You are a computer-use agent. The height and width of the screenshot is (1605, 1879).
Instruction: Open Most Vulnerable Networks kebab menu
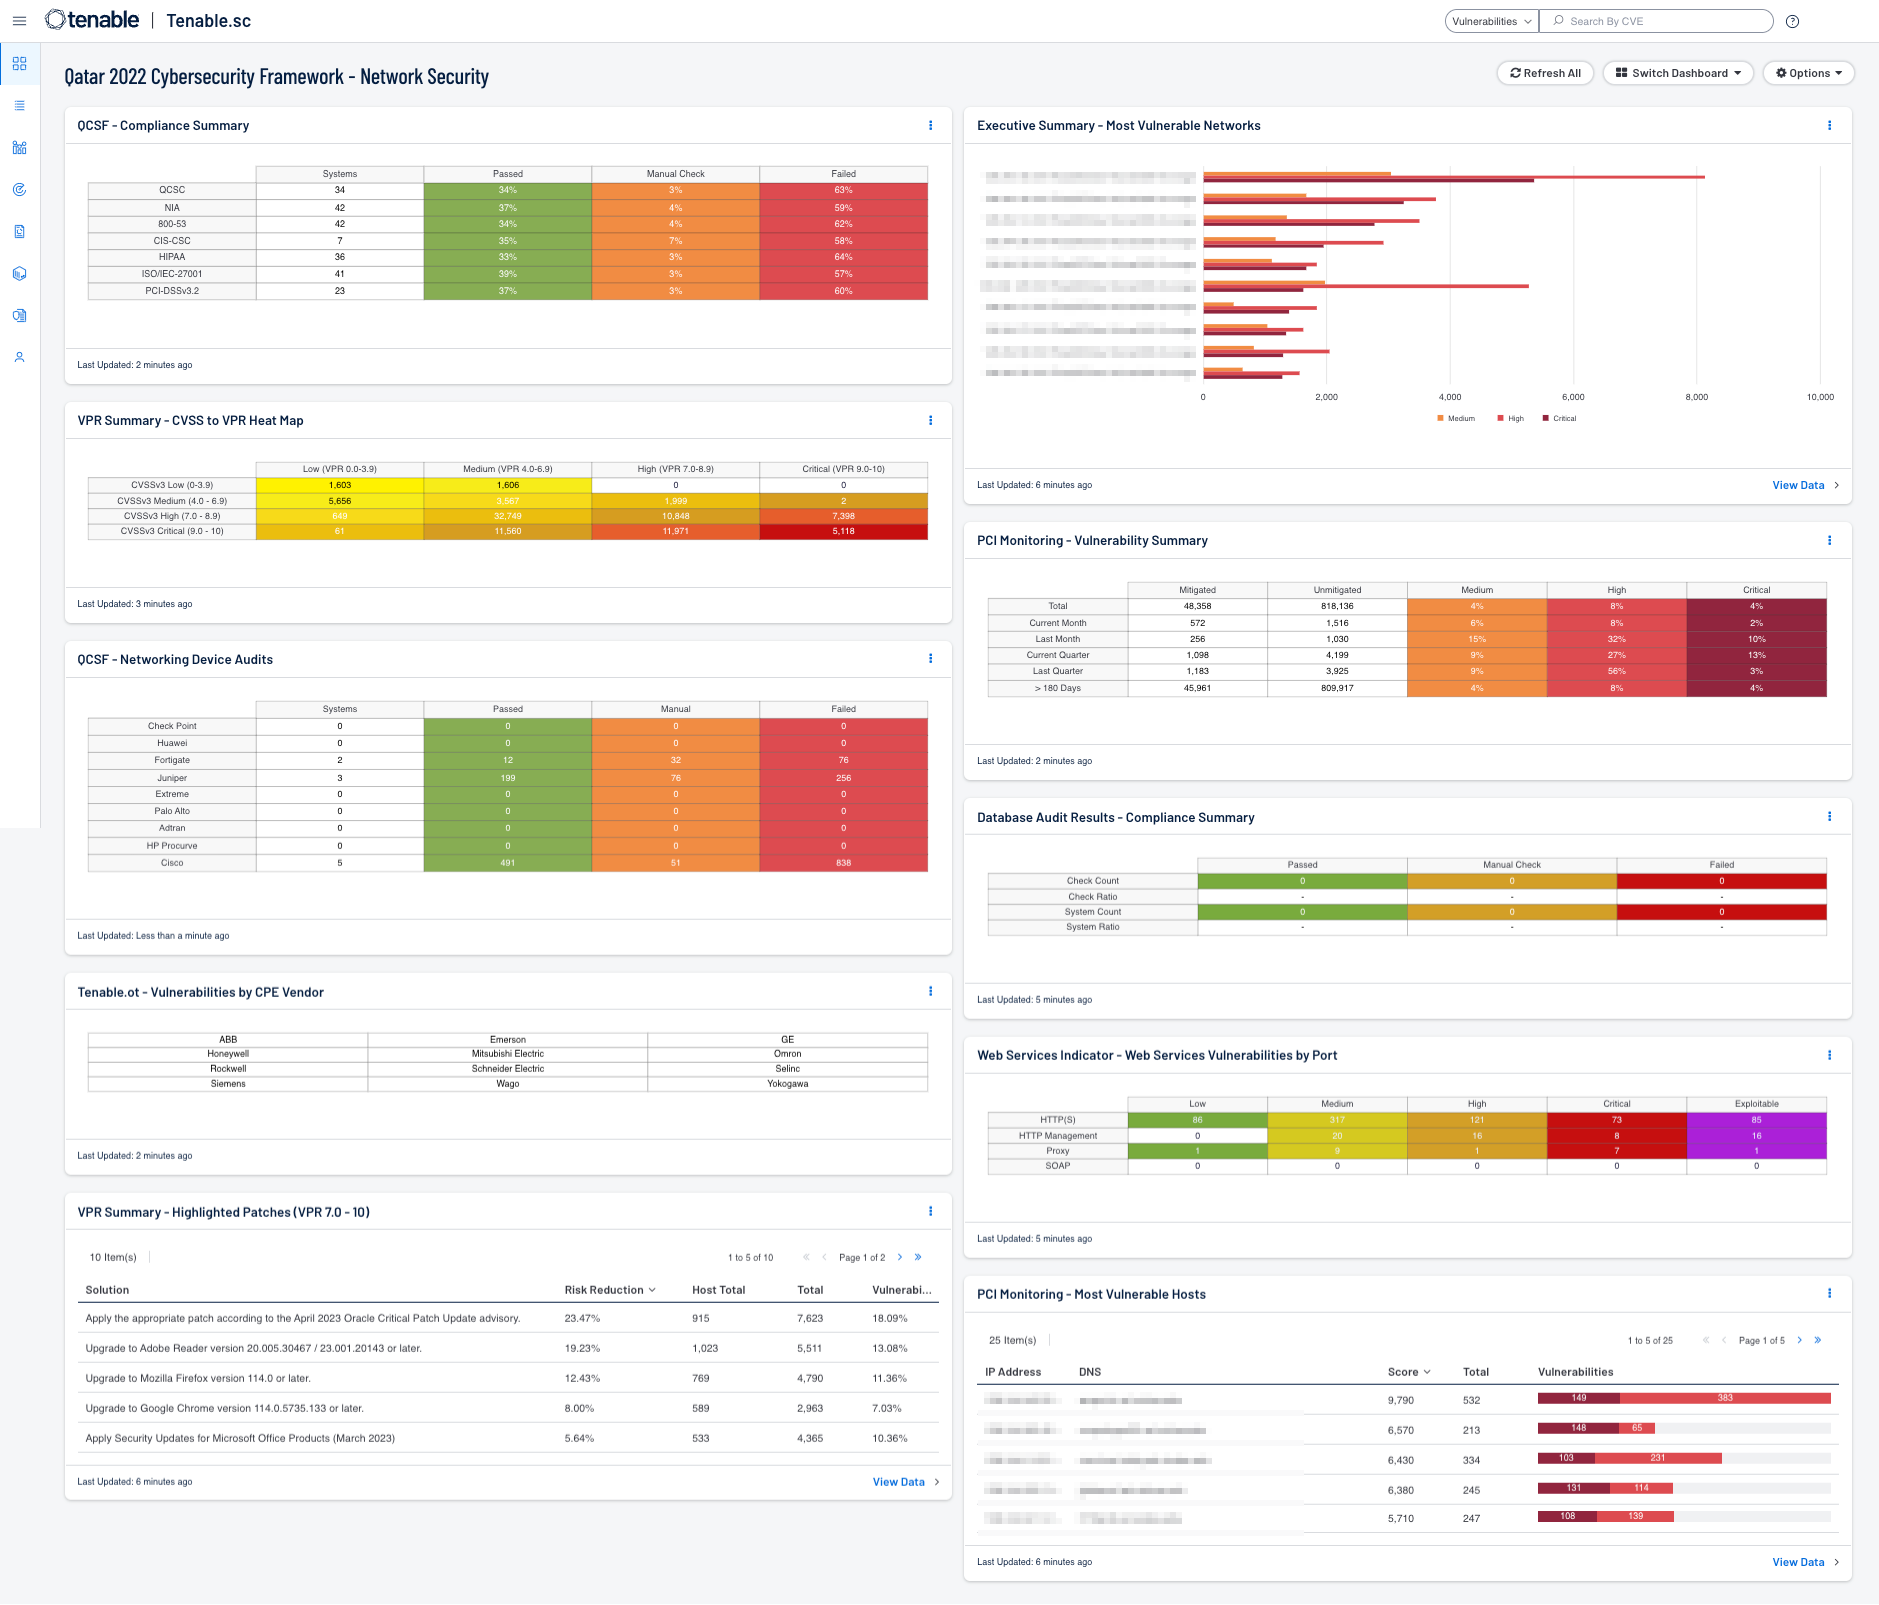coord(1829,126)
